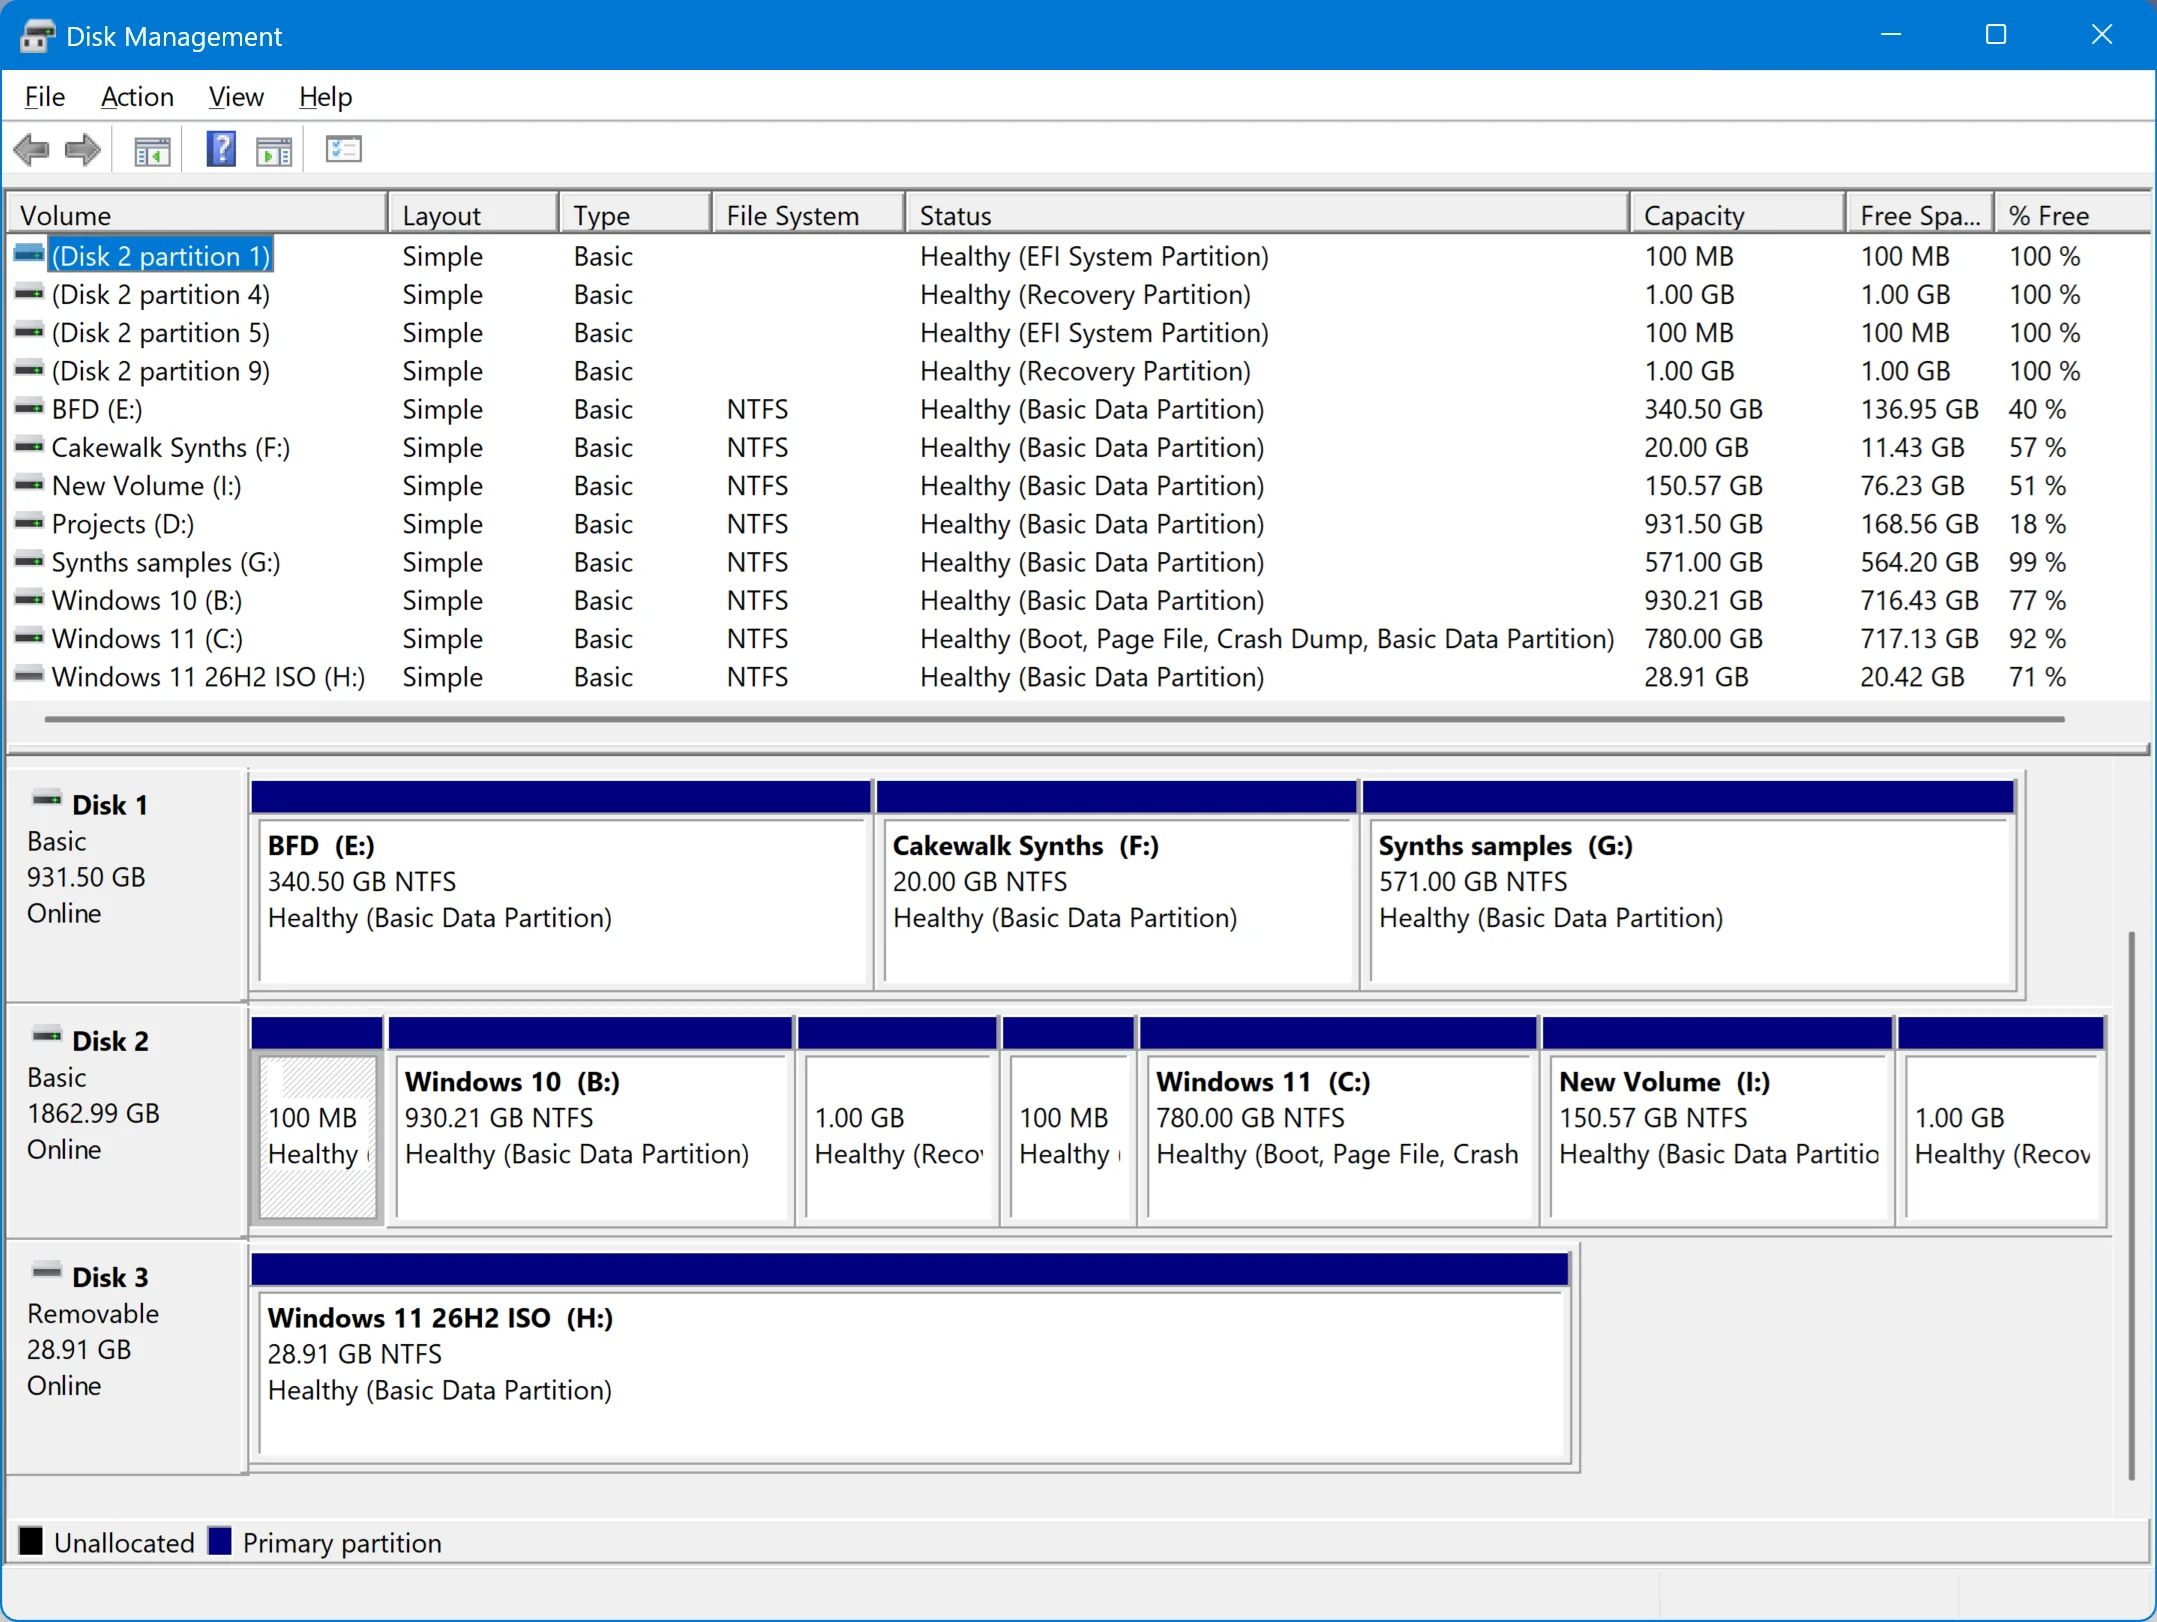Select the (Disk 2 partition 4) volume row
The height and width of the screenshot is (1622, 2157).
[x=1080, y=294]
